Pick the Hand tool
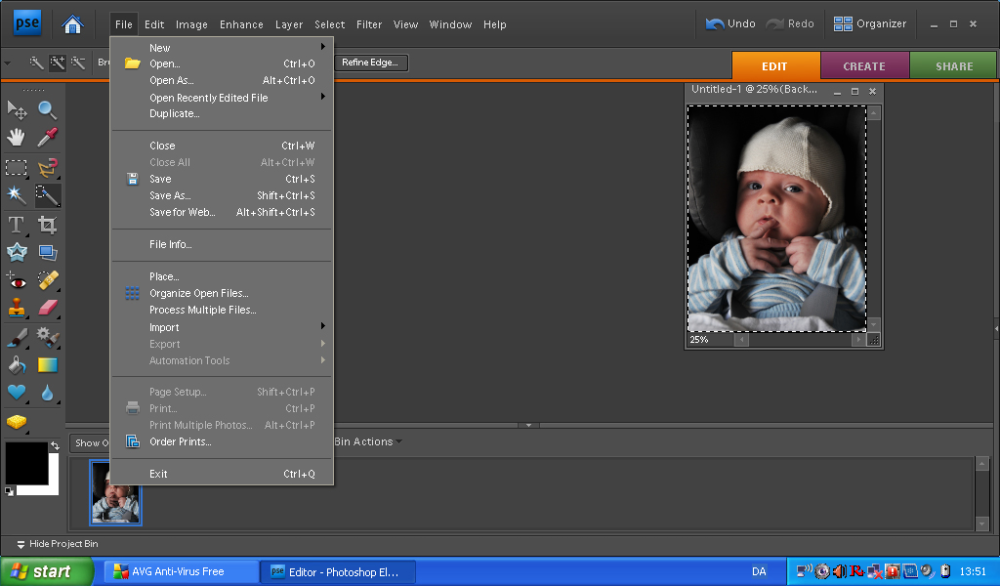 [x=16, y=138]
